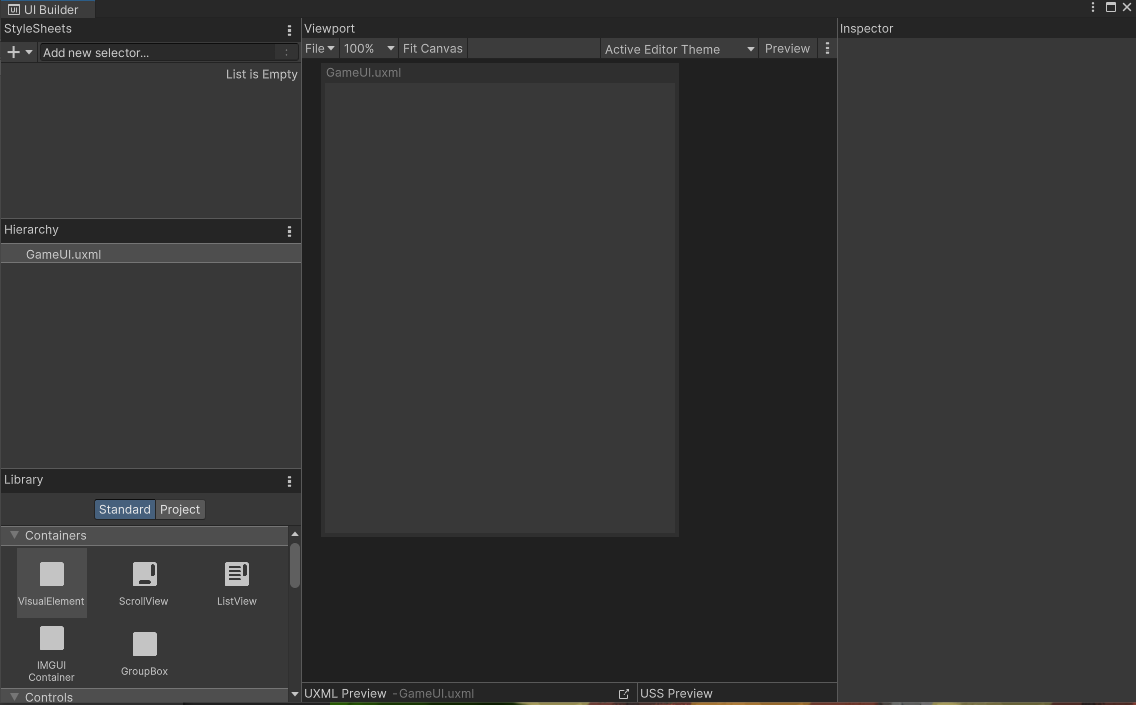Open UXML Preview in external editor
Screen dimensions: 1136x705
624,693
